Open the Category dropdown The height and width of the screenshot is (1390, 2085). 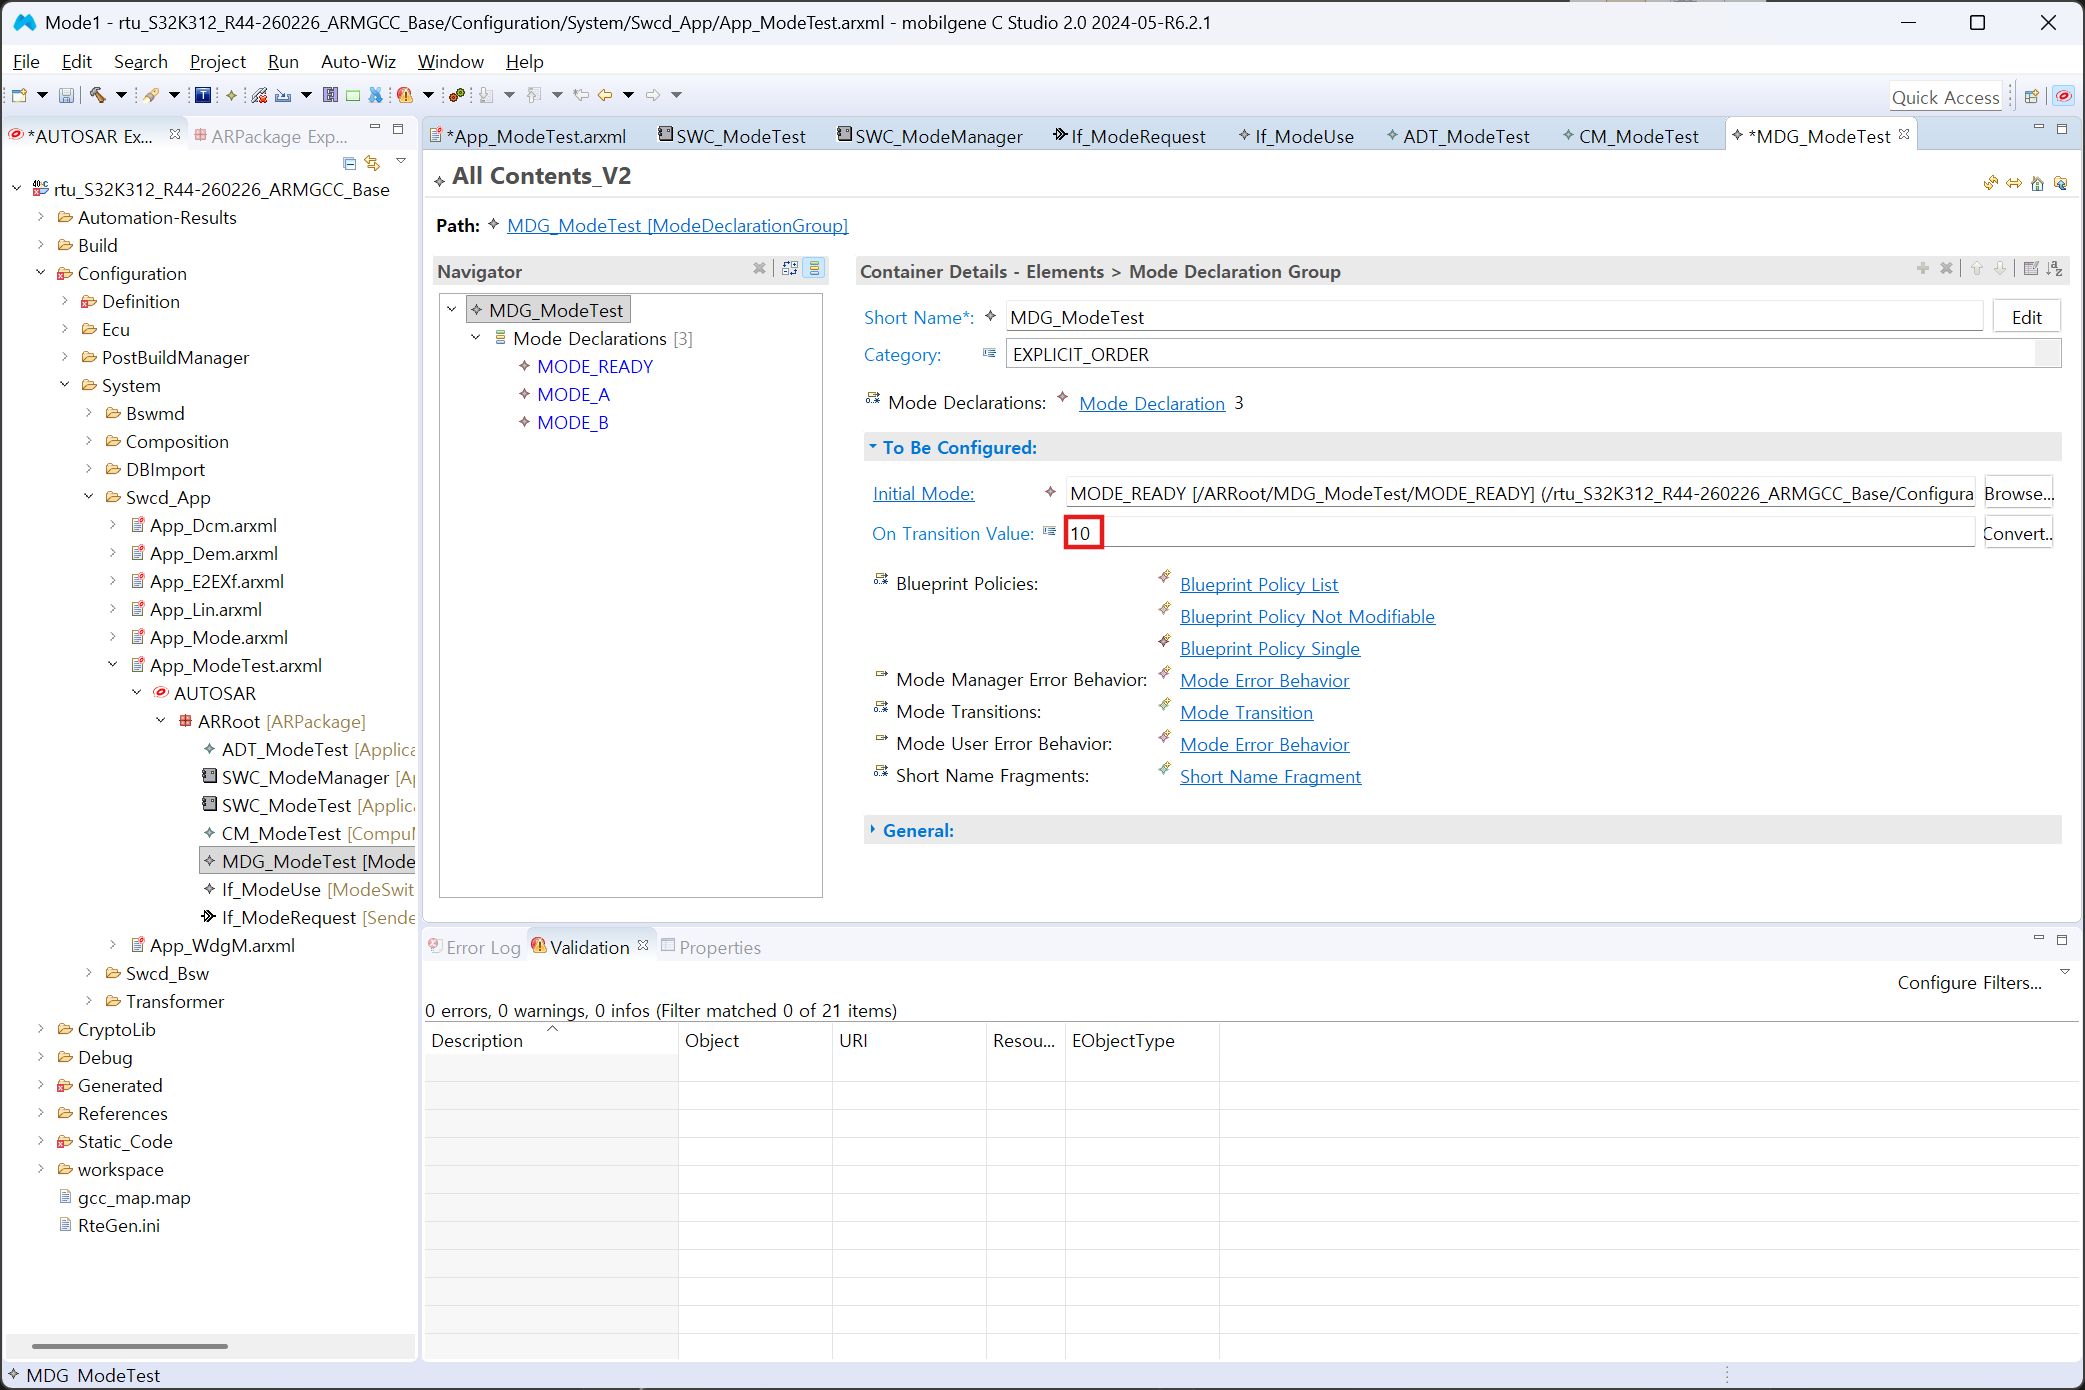point(2047,354)
